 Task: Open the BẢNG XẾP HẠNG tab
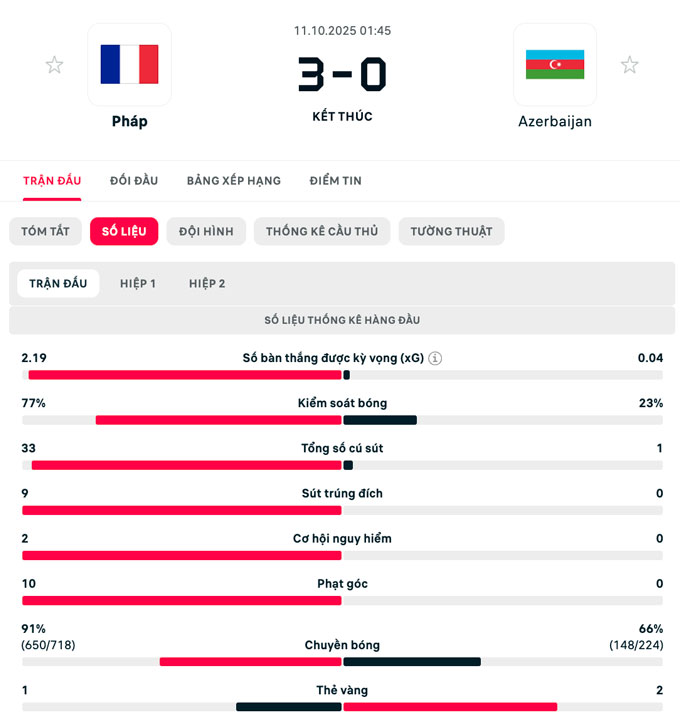pos(233,181)
